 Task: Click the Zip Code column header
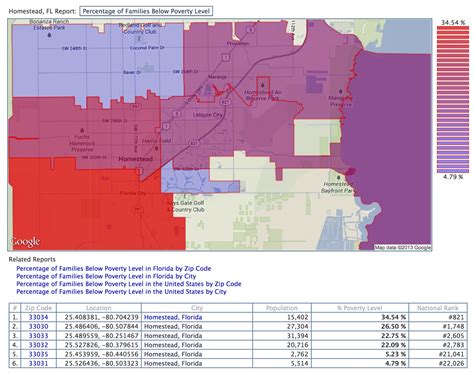[38, 308]
